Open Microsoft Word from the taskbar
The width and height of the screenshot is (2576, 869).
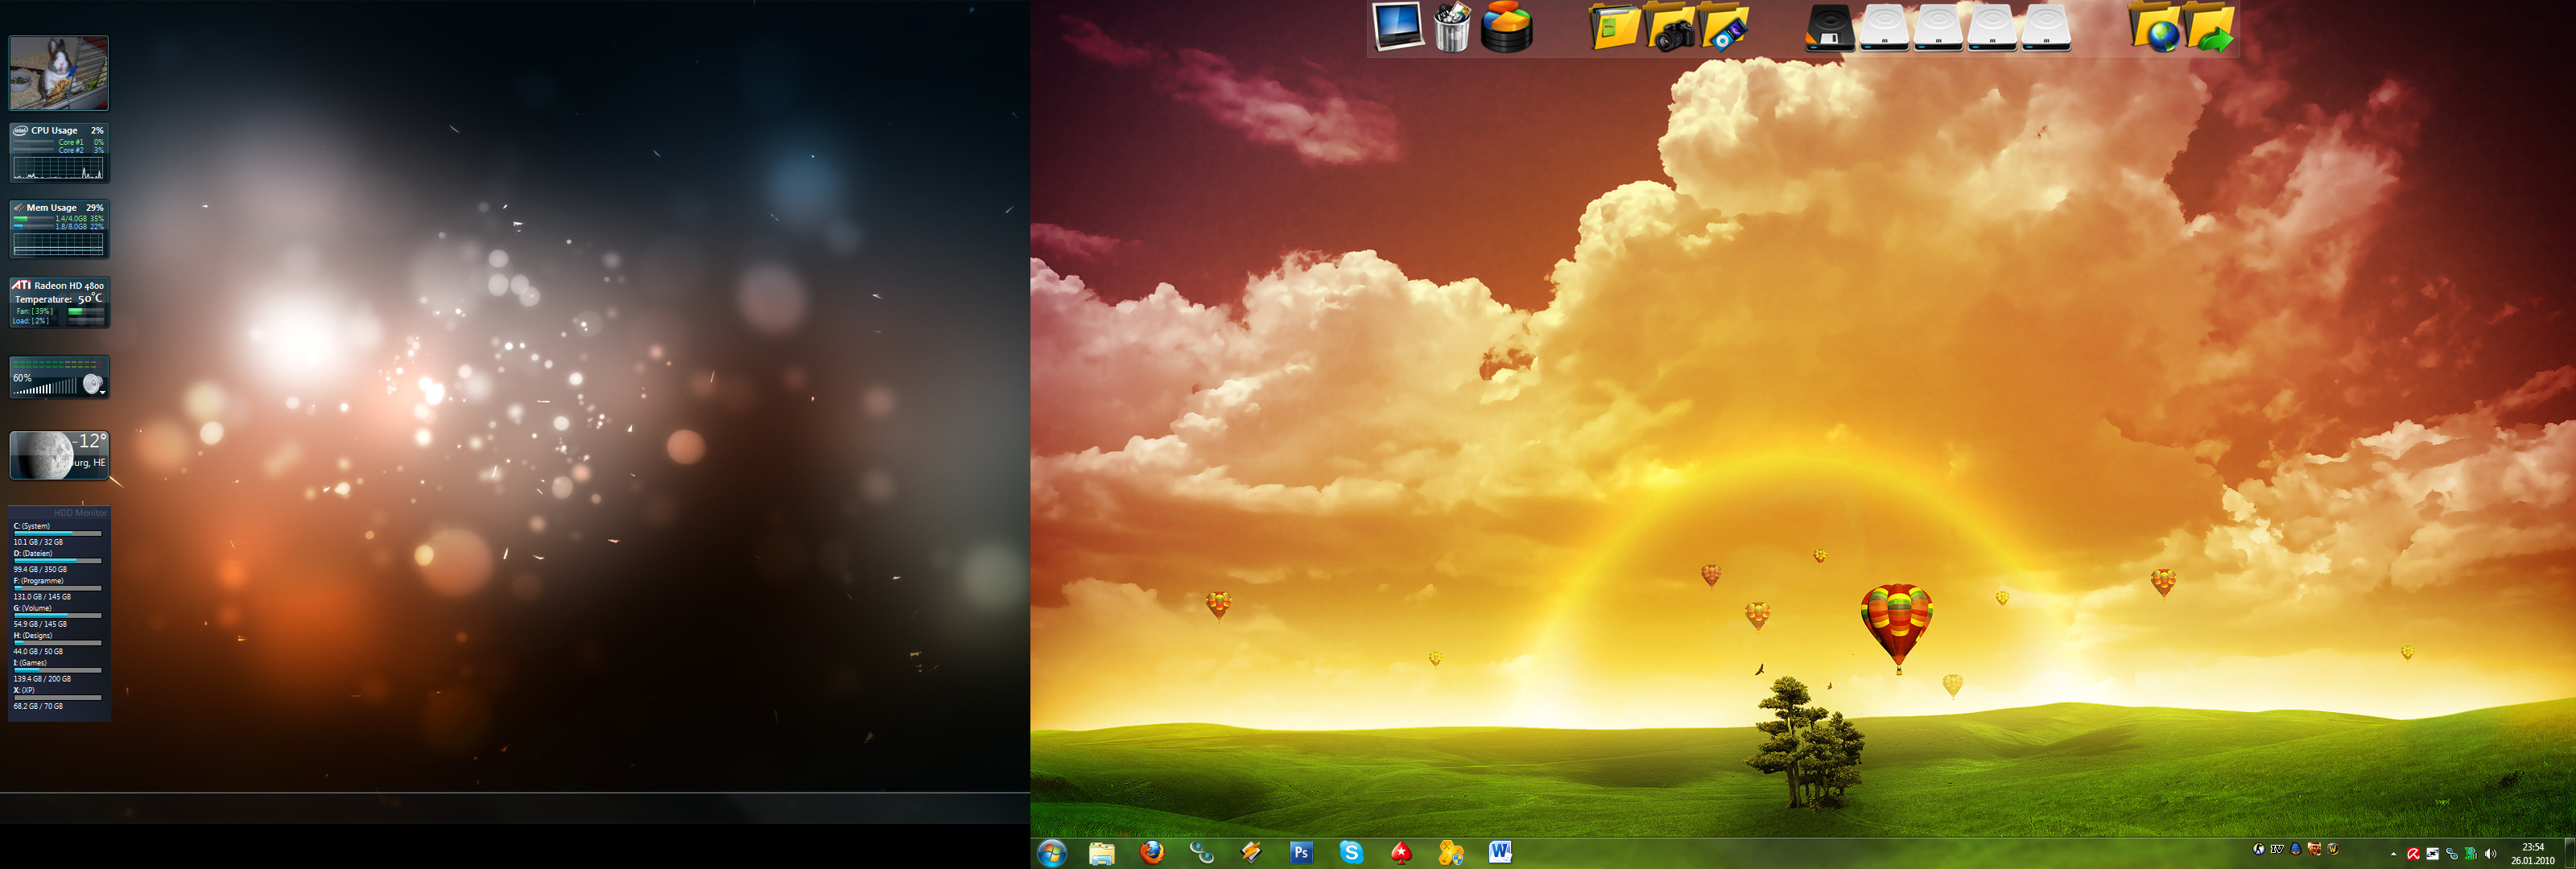click(x=1500, y=852)
